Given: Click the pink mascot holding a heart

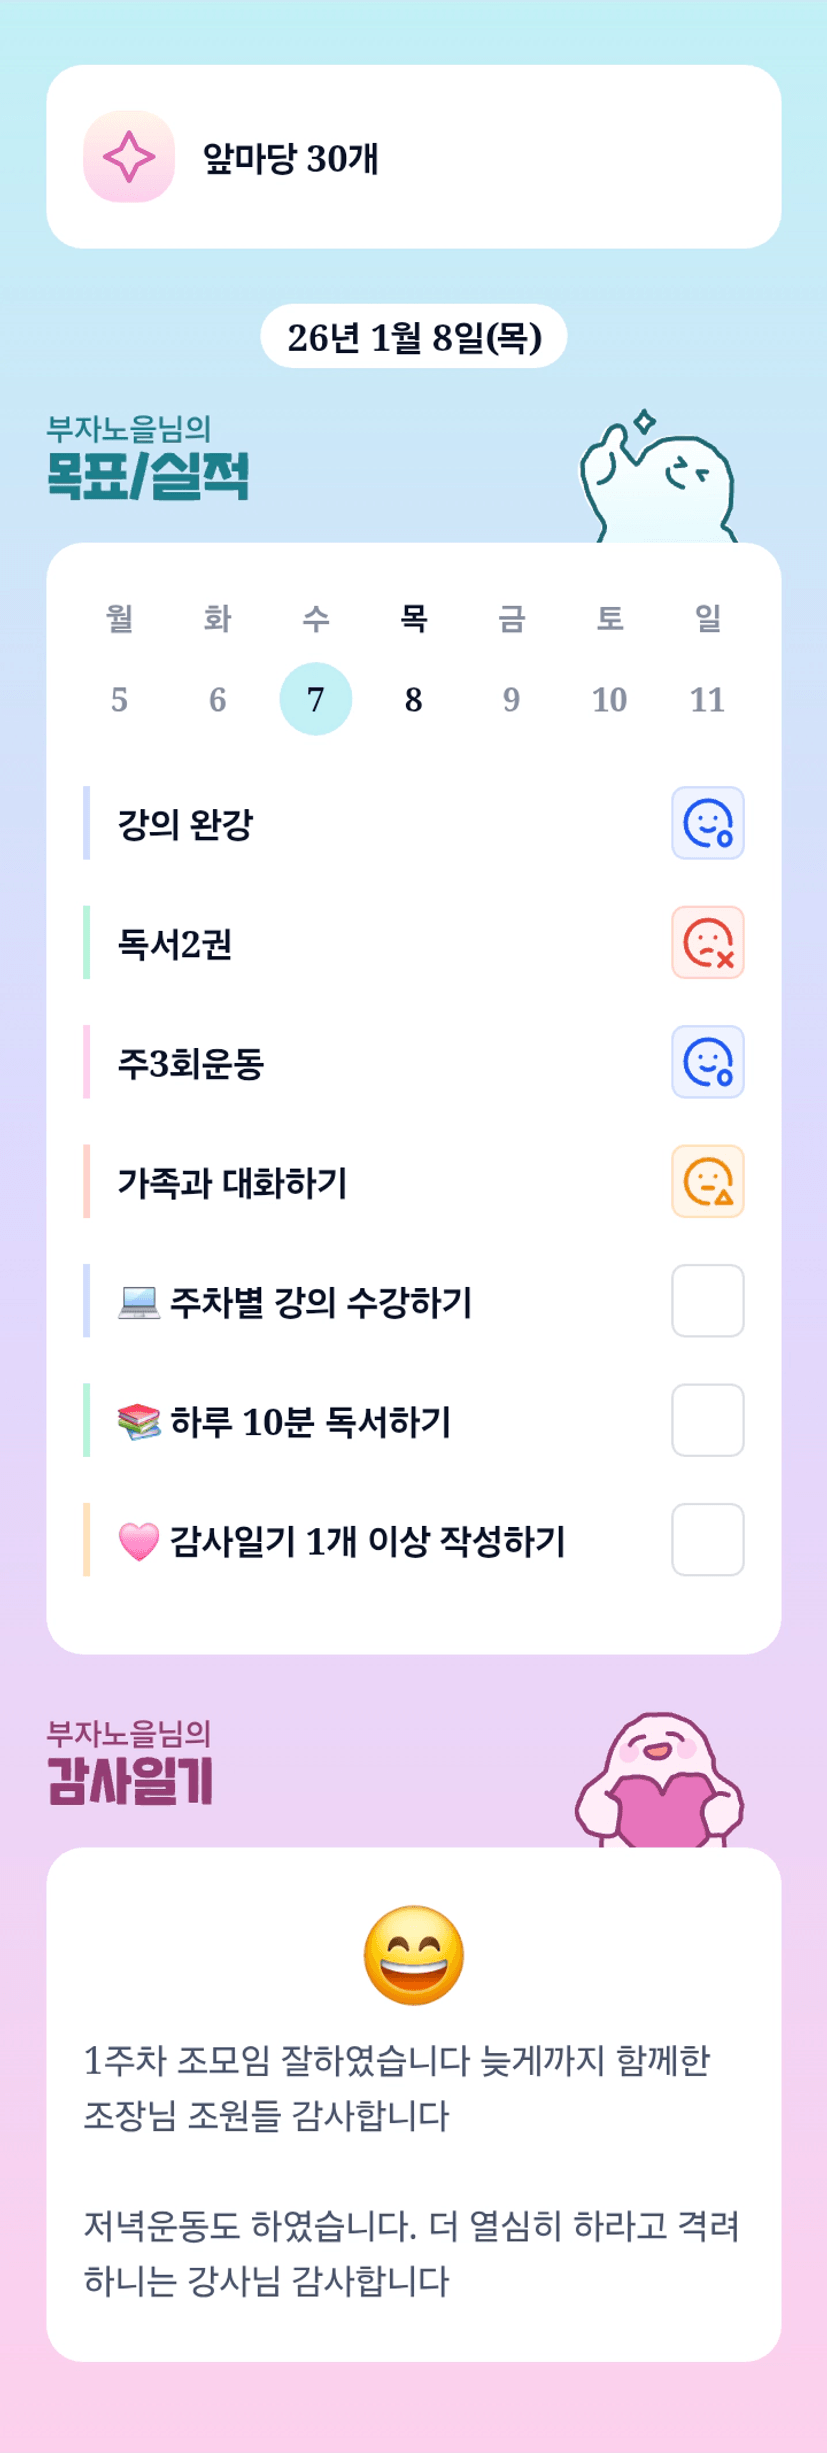Looking at the screenshot, I should tap(659, 1781).
